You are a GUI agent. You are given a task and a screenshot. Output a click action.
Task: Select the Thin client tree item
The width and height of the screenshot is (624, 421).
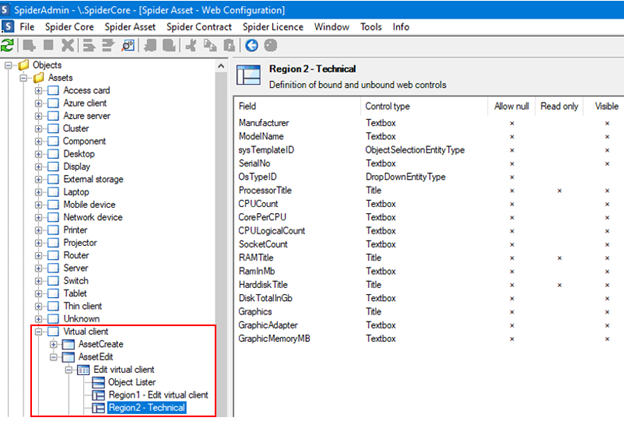pos(83,306)
